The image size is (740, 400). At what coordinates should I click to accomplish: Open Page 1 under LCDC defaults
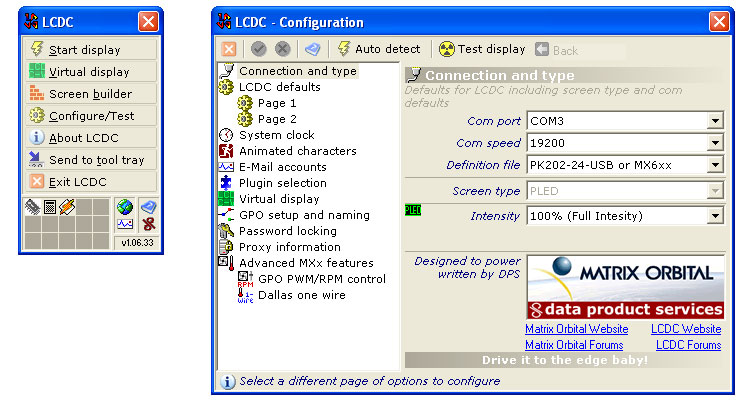(277, 103)
